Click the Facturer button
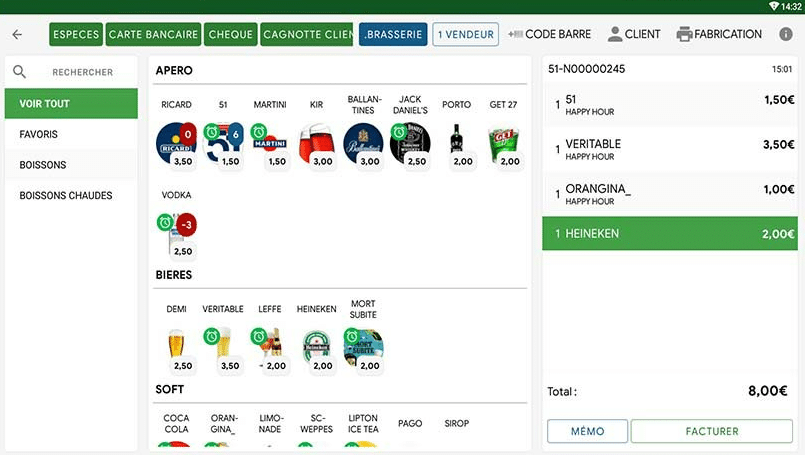 tap(712, 431)
